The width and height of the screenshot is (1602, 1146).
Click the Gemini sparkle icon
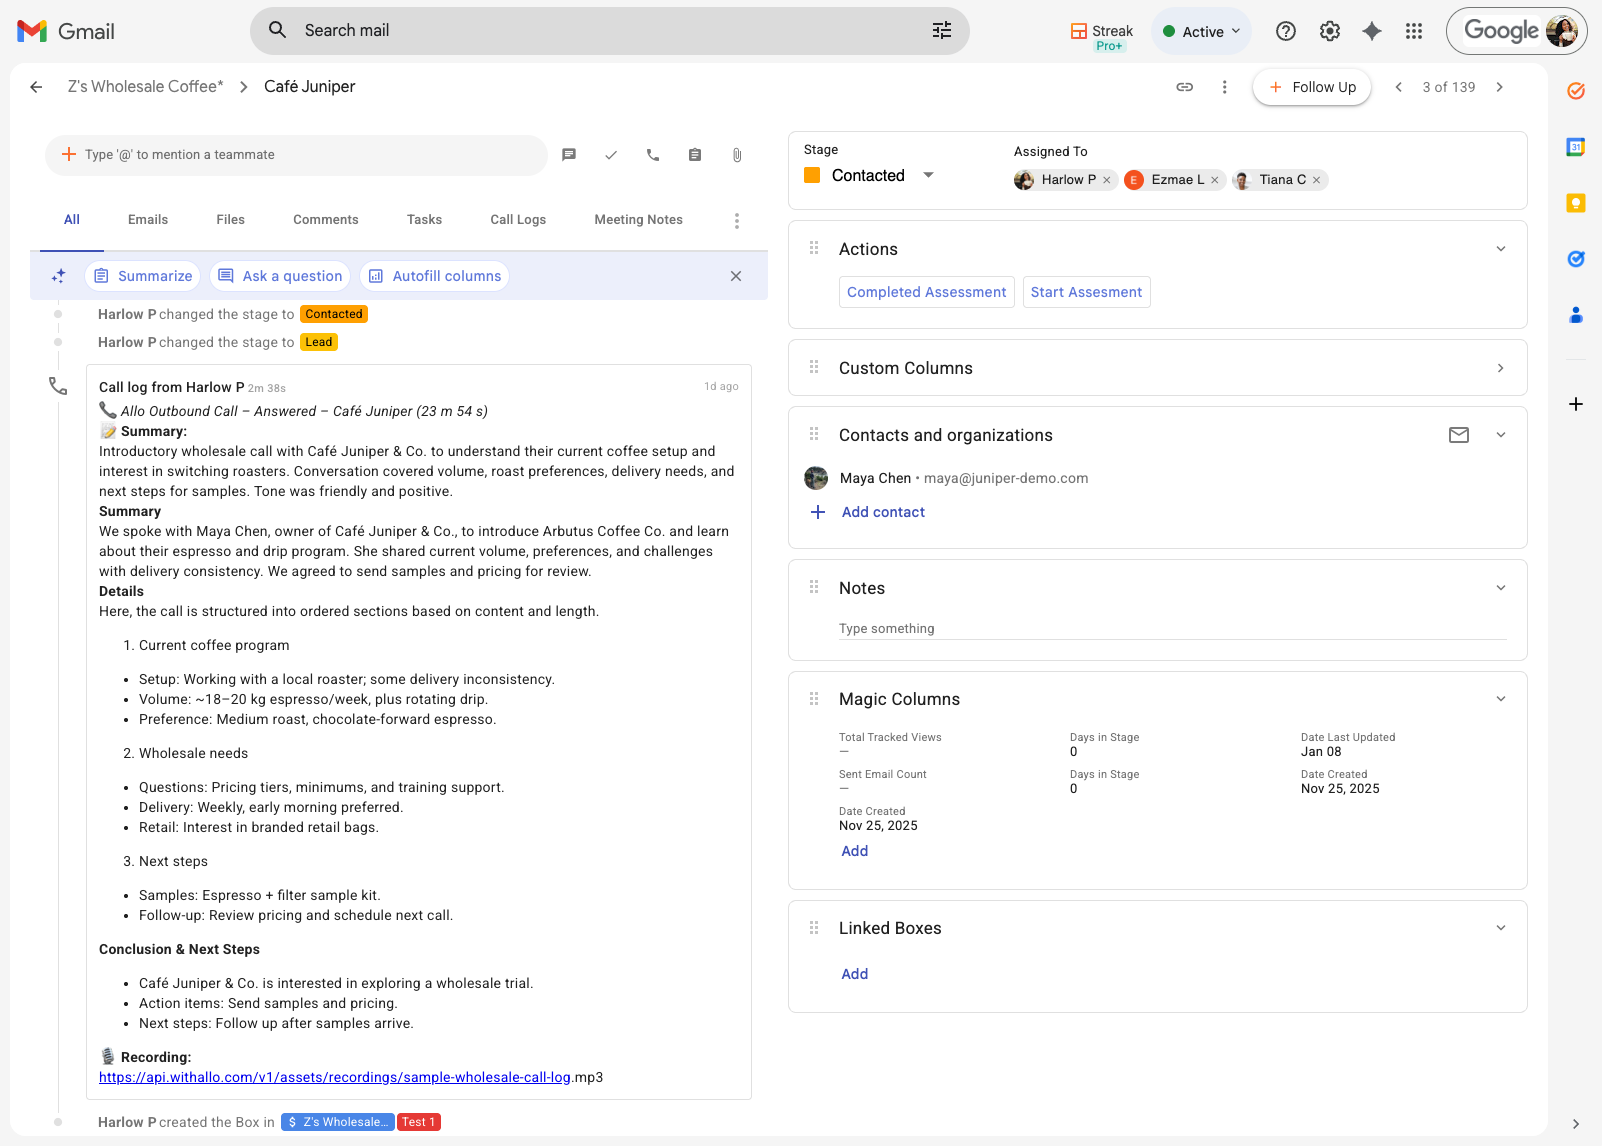(x=1372, y=31)
